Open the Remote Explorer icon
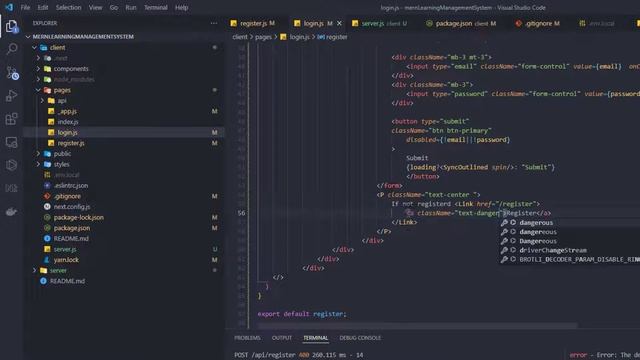Viewport: 640px width, 360px height. tap(11, 142)
